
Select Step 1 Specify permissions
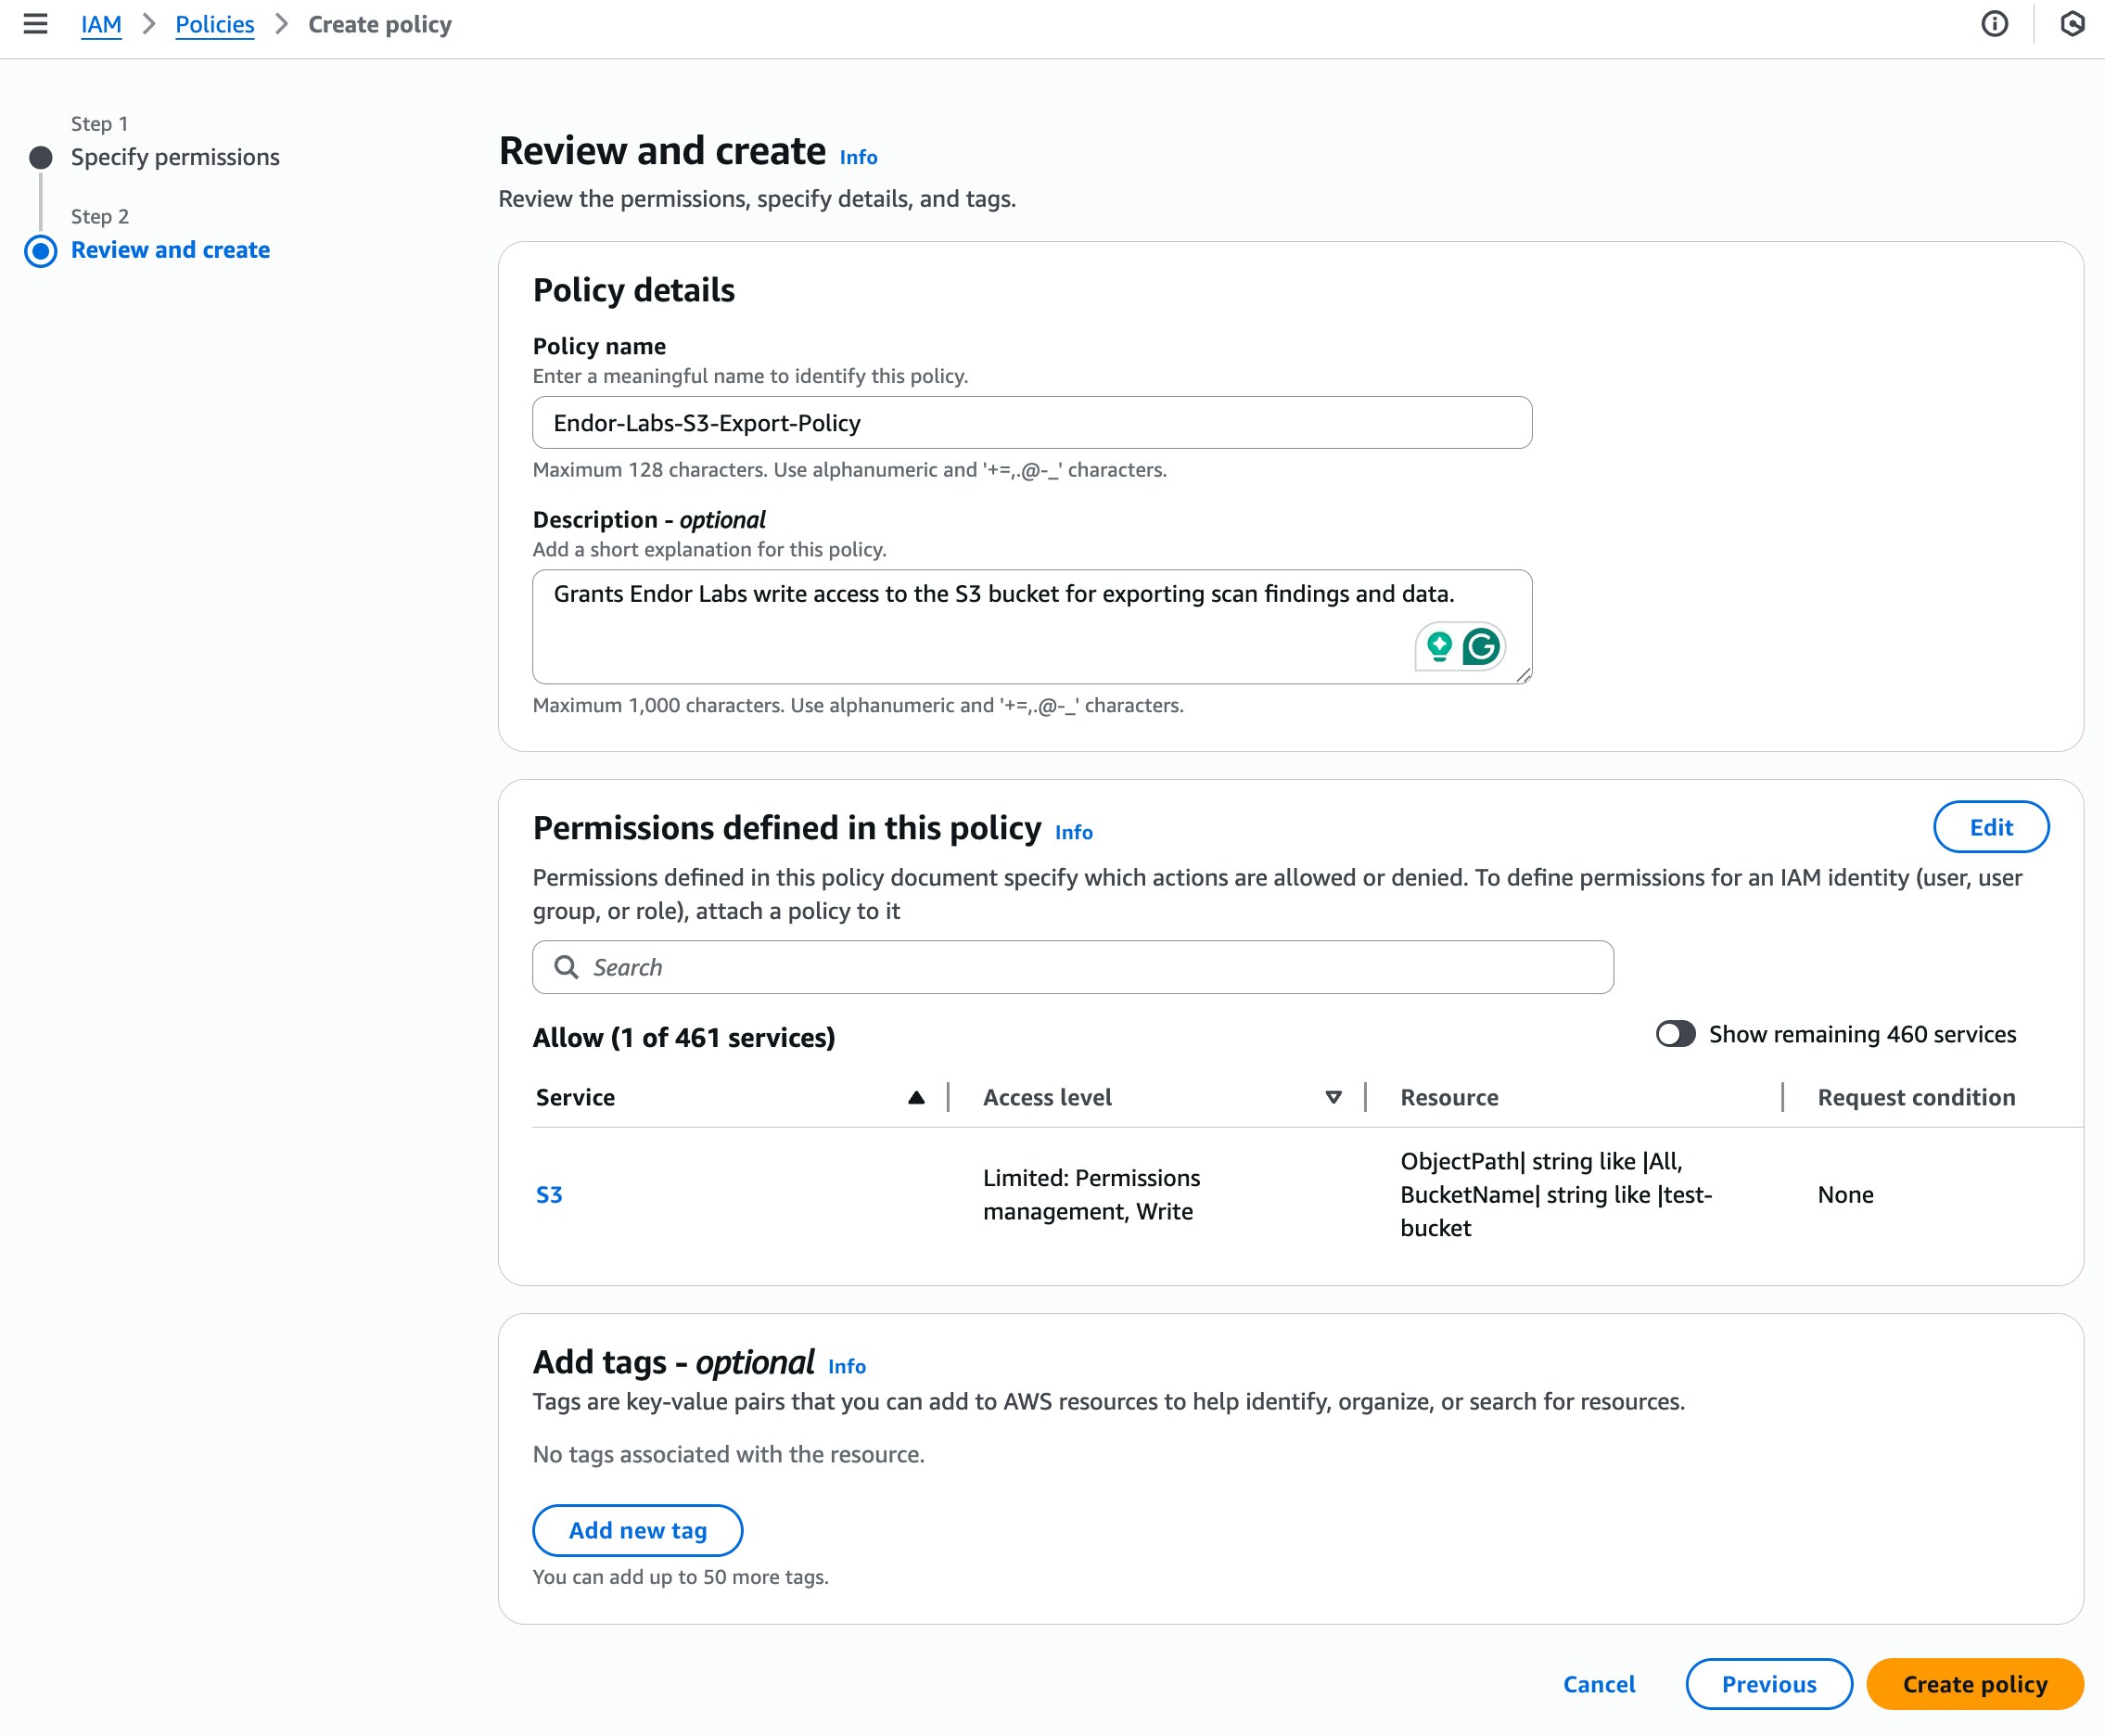pos(175,156)
